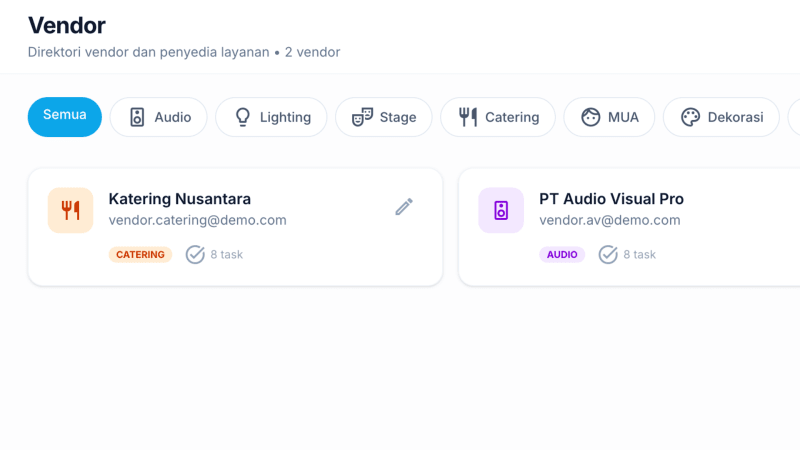This screenshot has height=450, width=800.
Task: Filter vendors by Lighting category
Action: pyautogui.click(x=271, y=117)
